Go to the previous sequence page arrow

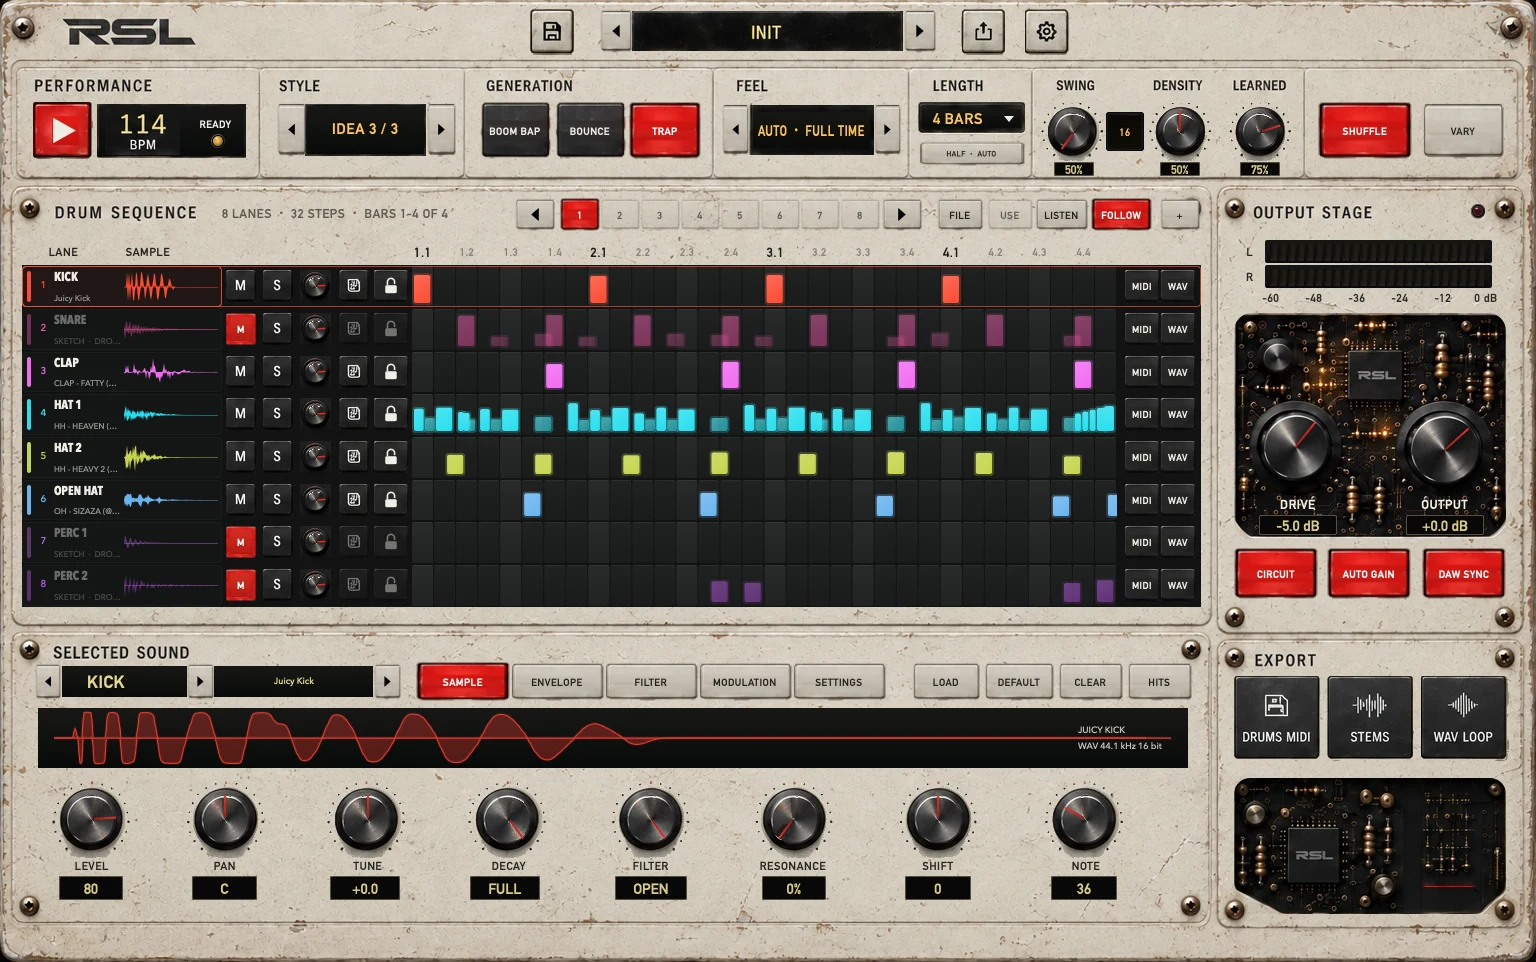point(535,215)
